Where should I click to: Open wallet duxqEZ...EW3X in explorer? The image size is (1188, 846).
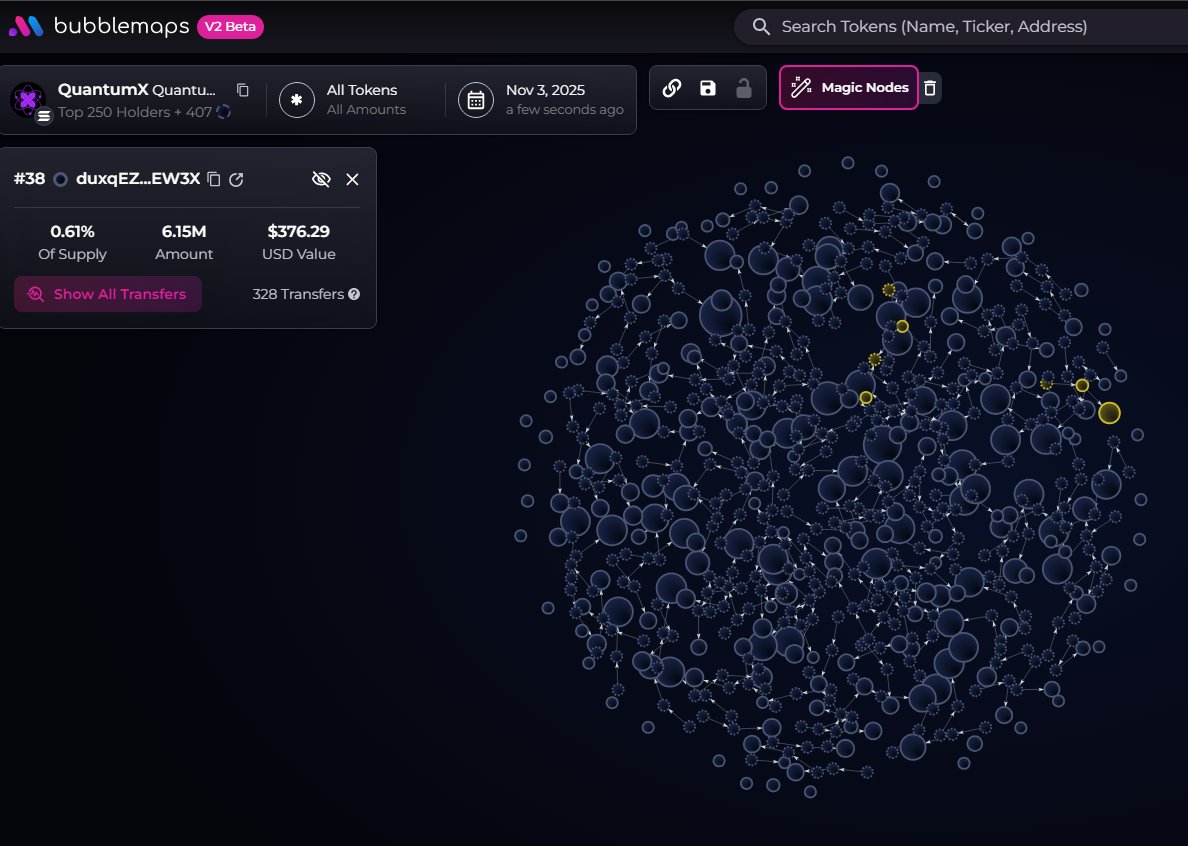point(236,179)
